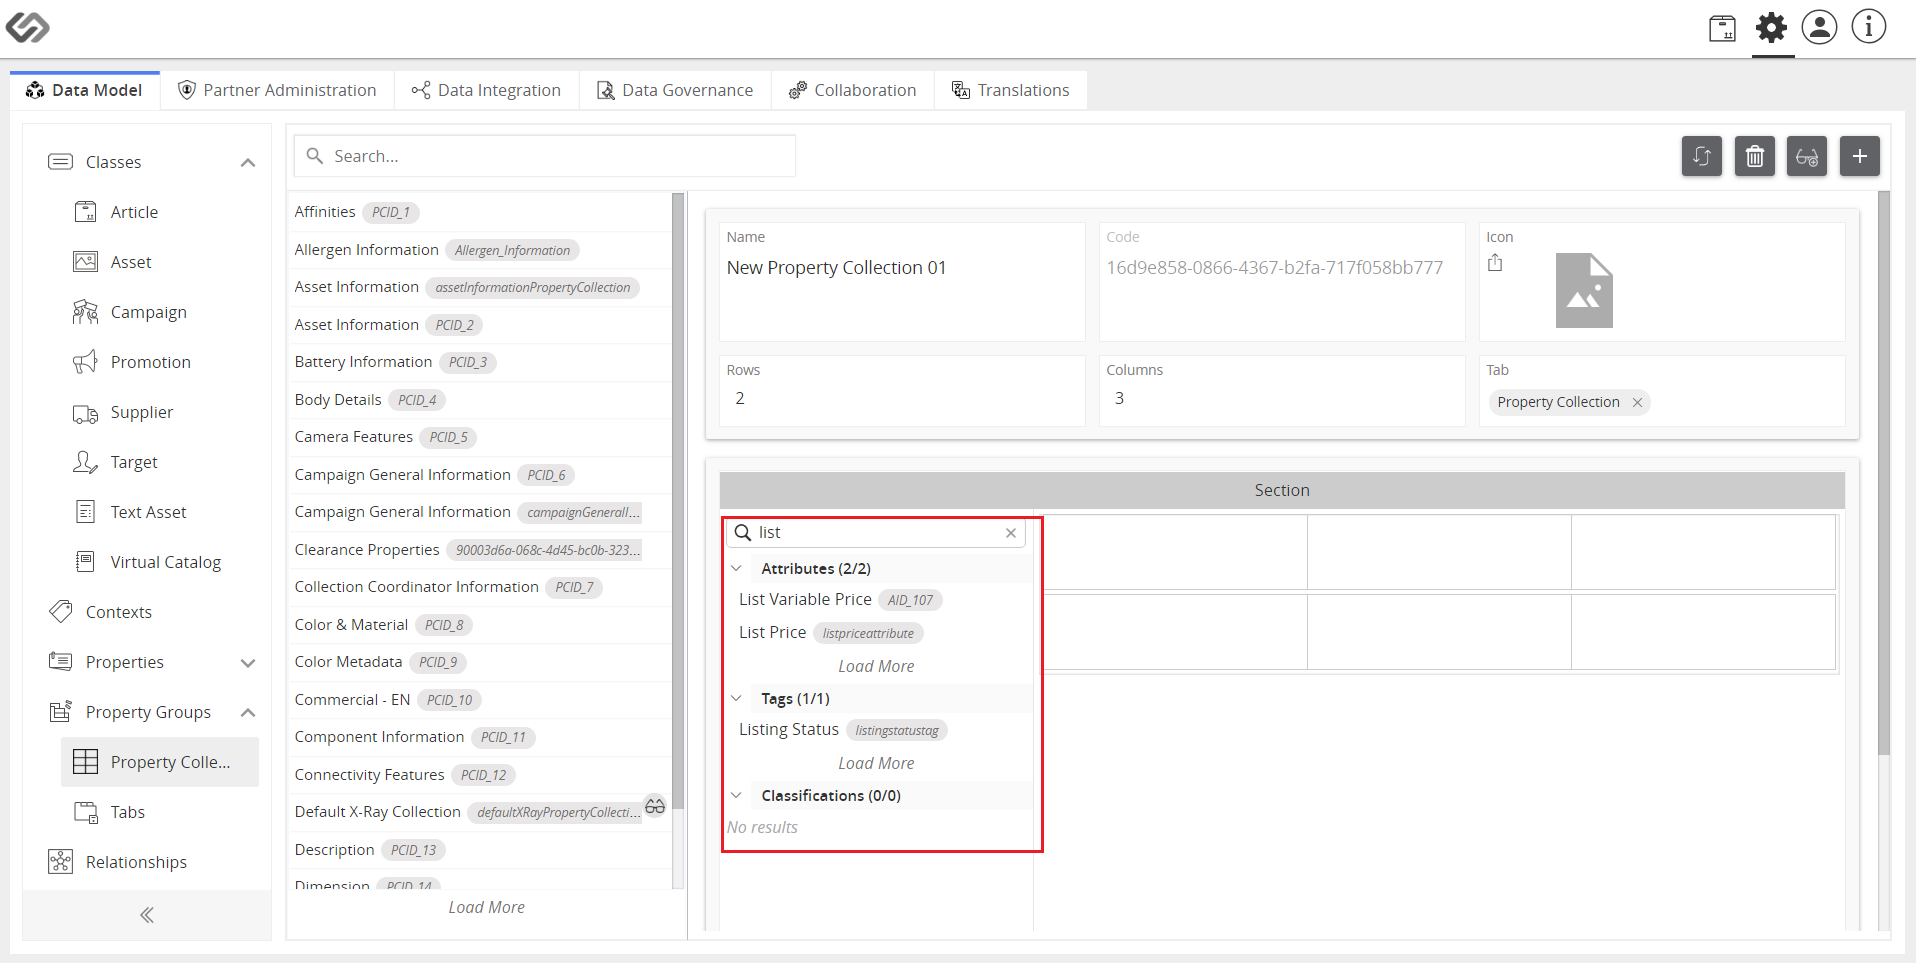Image resolution: width=1916 pixels, height=963 pixels.
Task: Switch to the Data Model tab
Action: [x=85, y=90]
